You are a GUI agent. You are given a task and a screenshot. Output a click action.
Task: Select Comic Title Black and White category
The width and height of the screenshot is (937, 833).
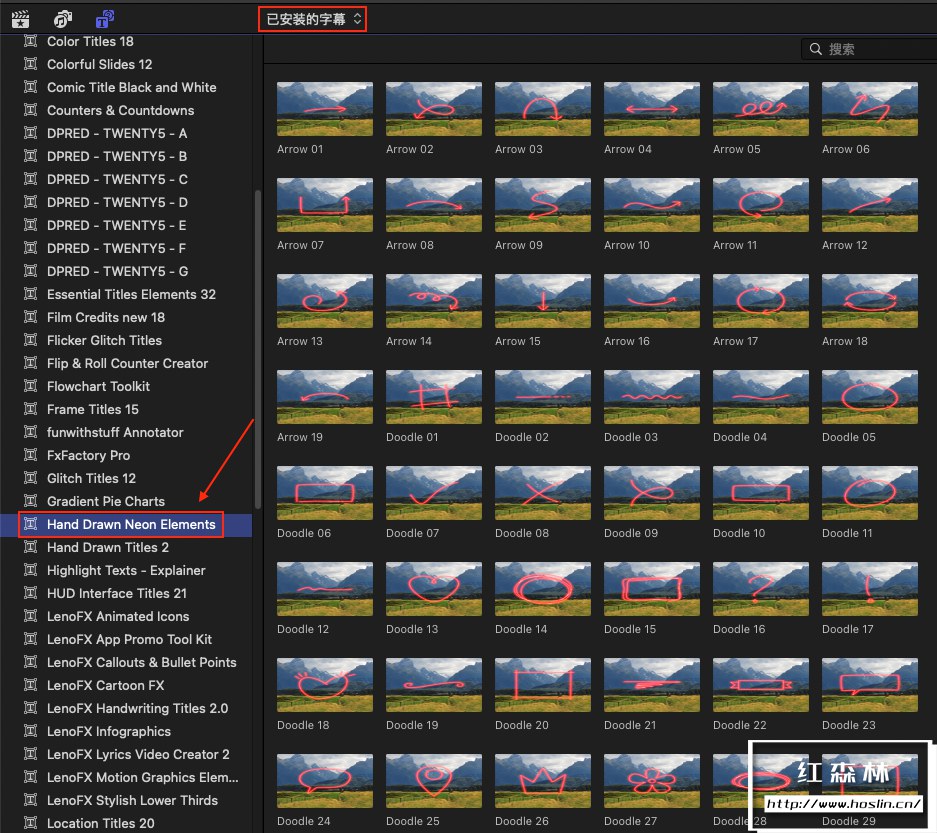tap(131, 87)
